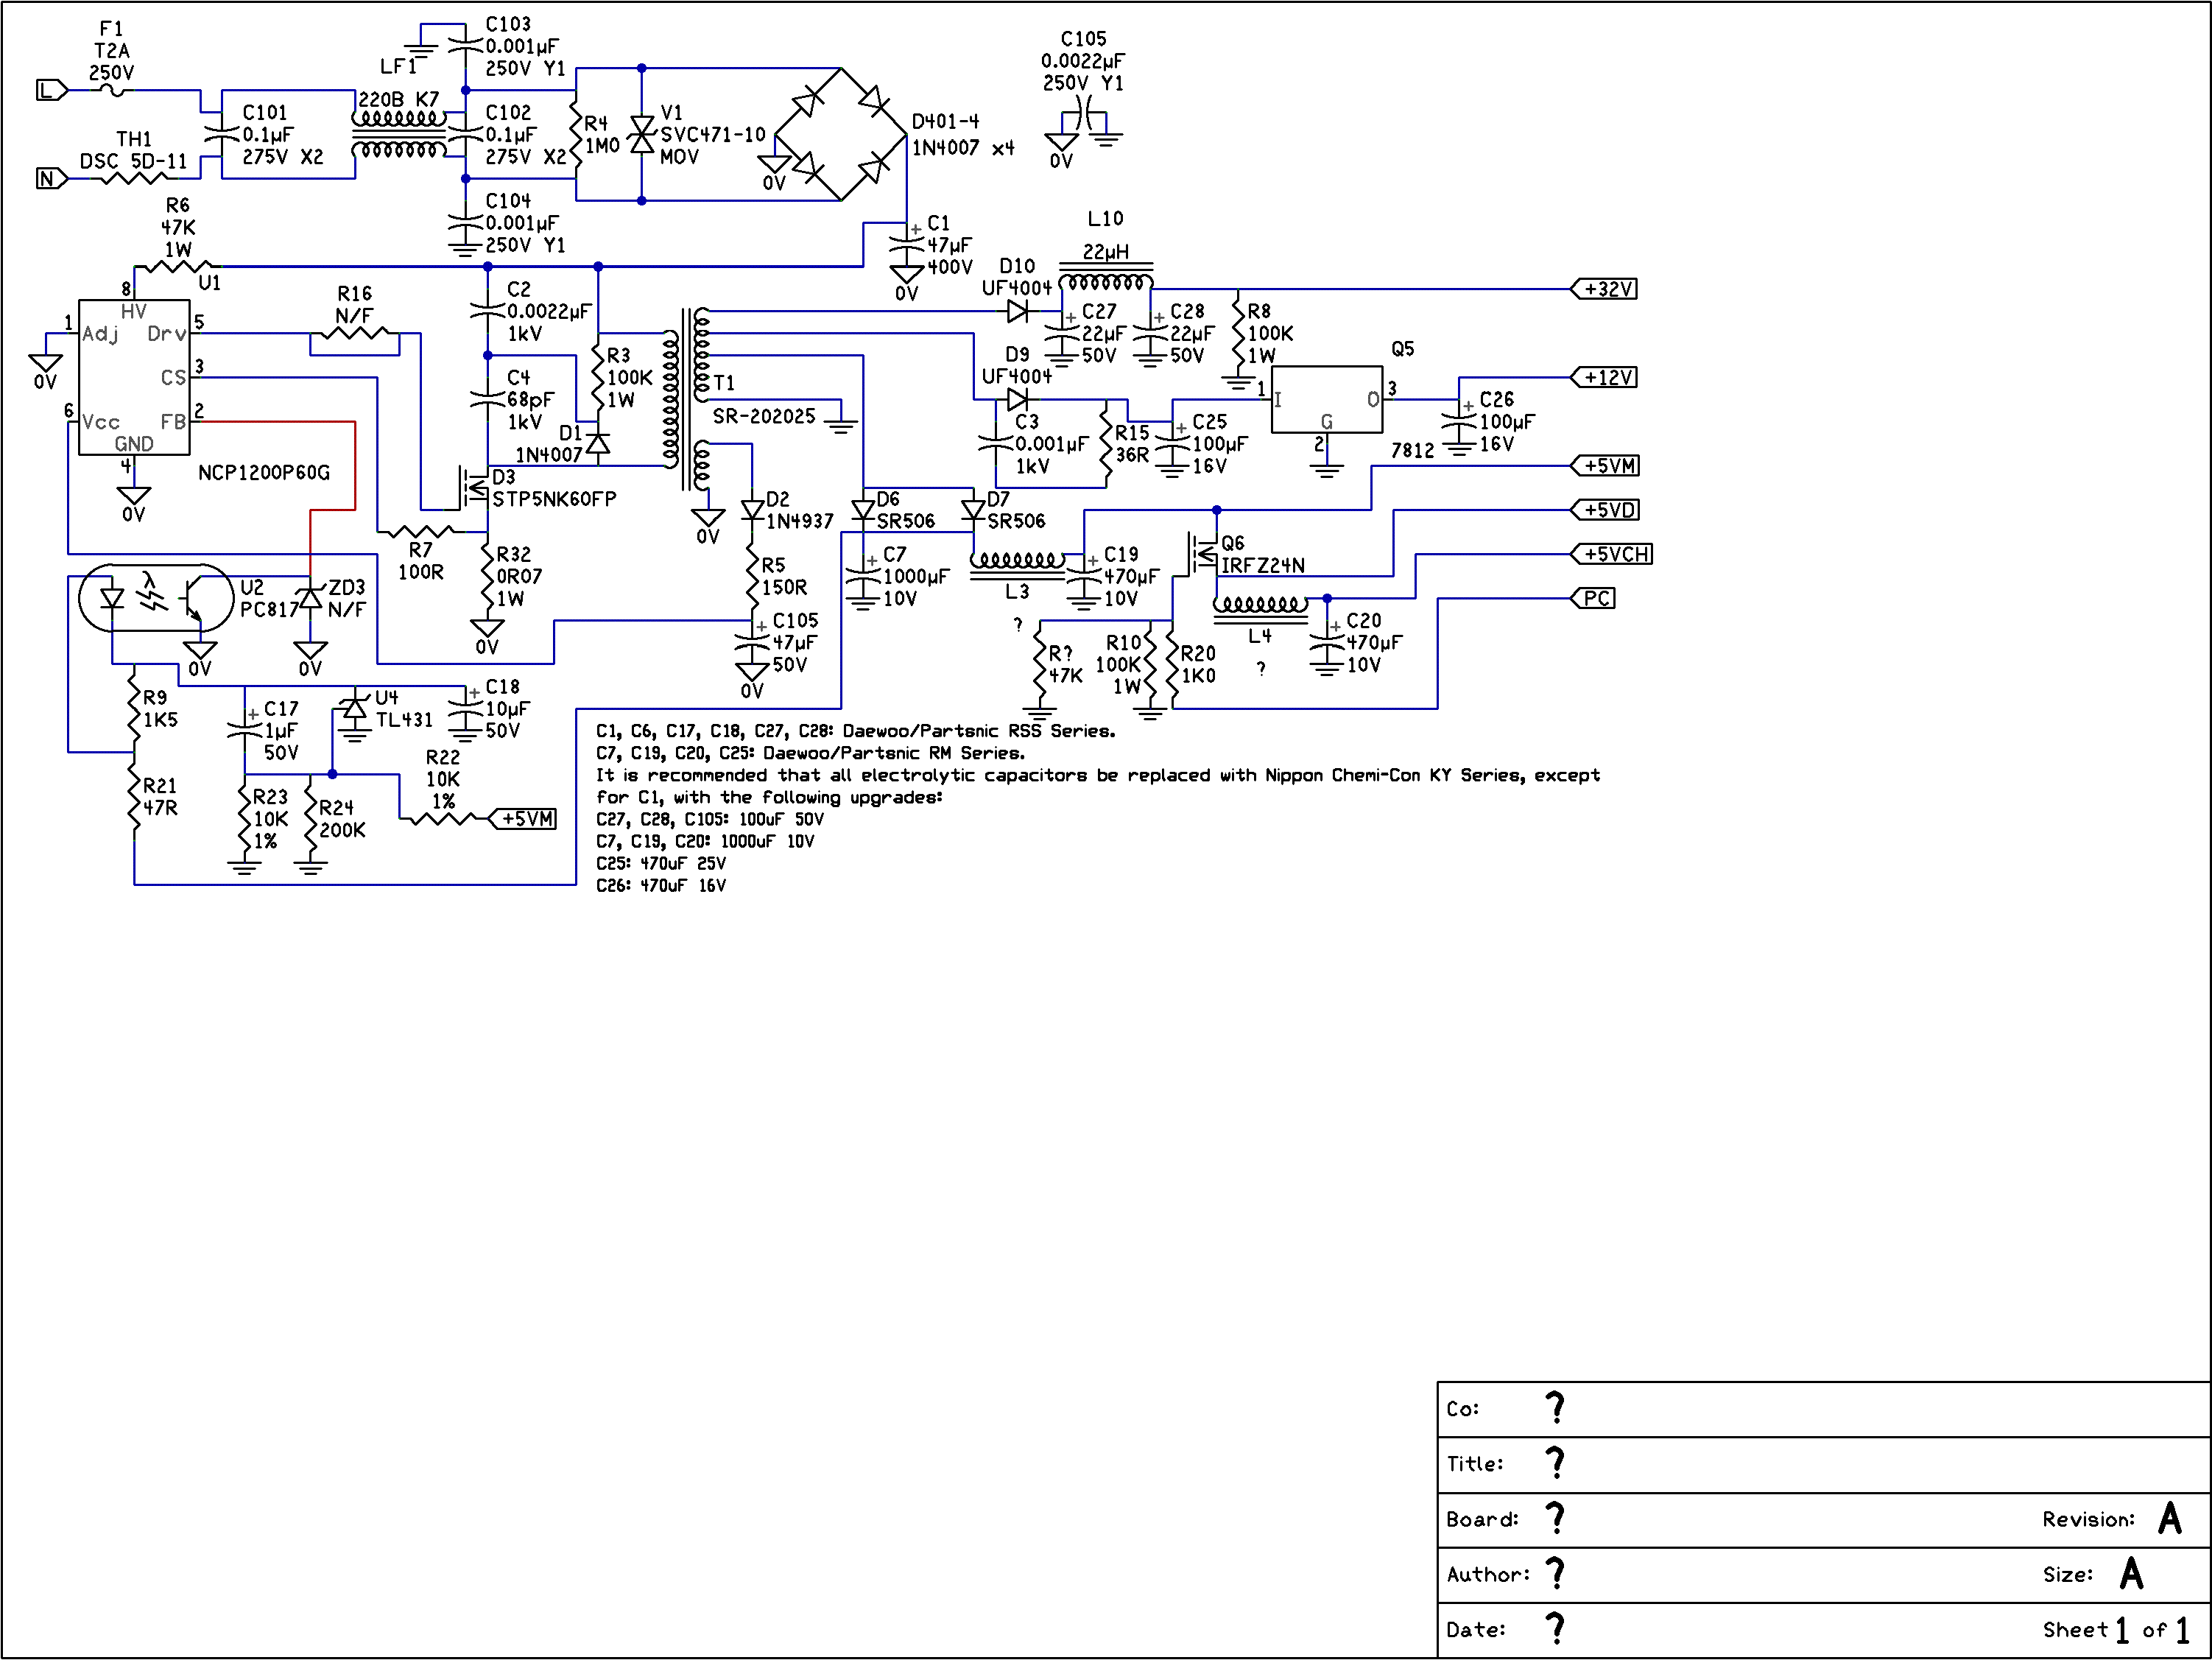Image resolution: width=2212 pixels, height=1660 pixels.
Task: Select the LF1 common-mode choke symbol
Action: click(x=399, y=133)
